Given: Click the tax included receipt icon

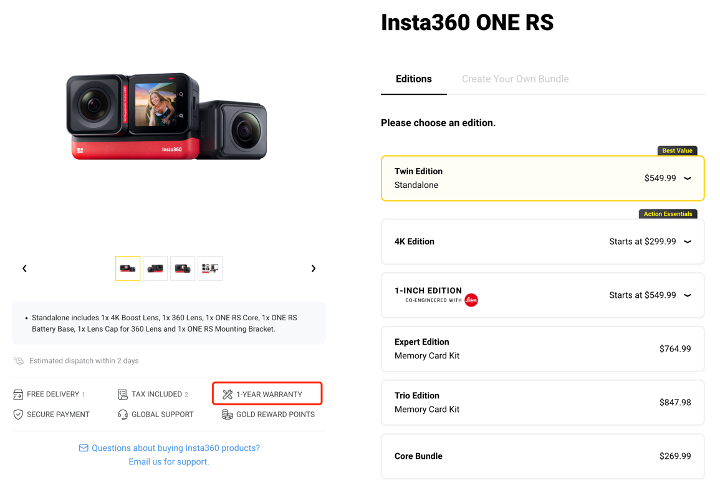Looking at the screenshot, I should coord(123,395).
